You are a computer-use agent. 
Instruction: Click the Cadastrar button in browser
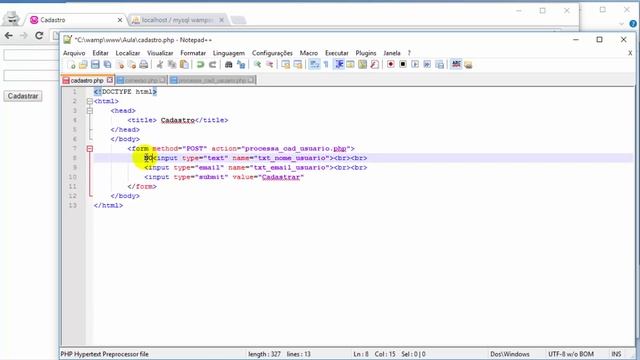coord(23,96)
